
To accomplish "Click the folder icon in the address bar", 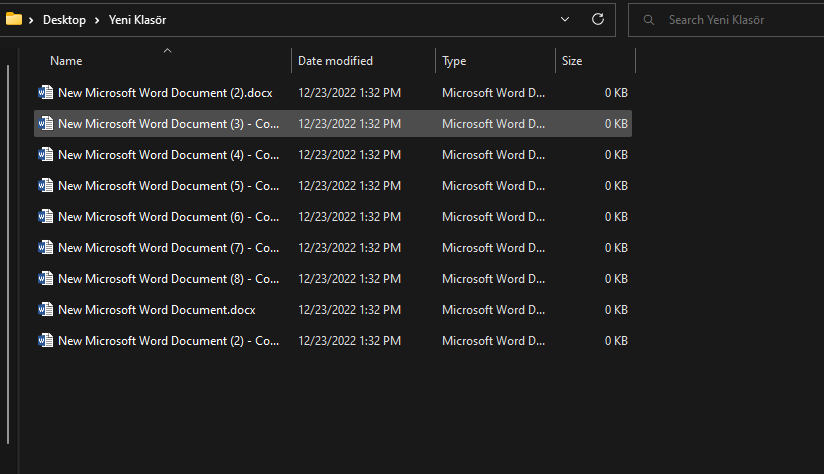I will click(x=14, y=19).
